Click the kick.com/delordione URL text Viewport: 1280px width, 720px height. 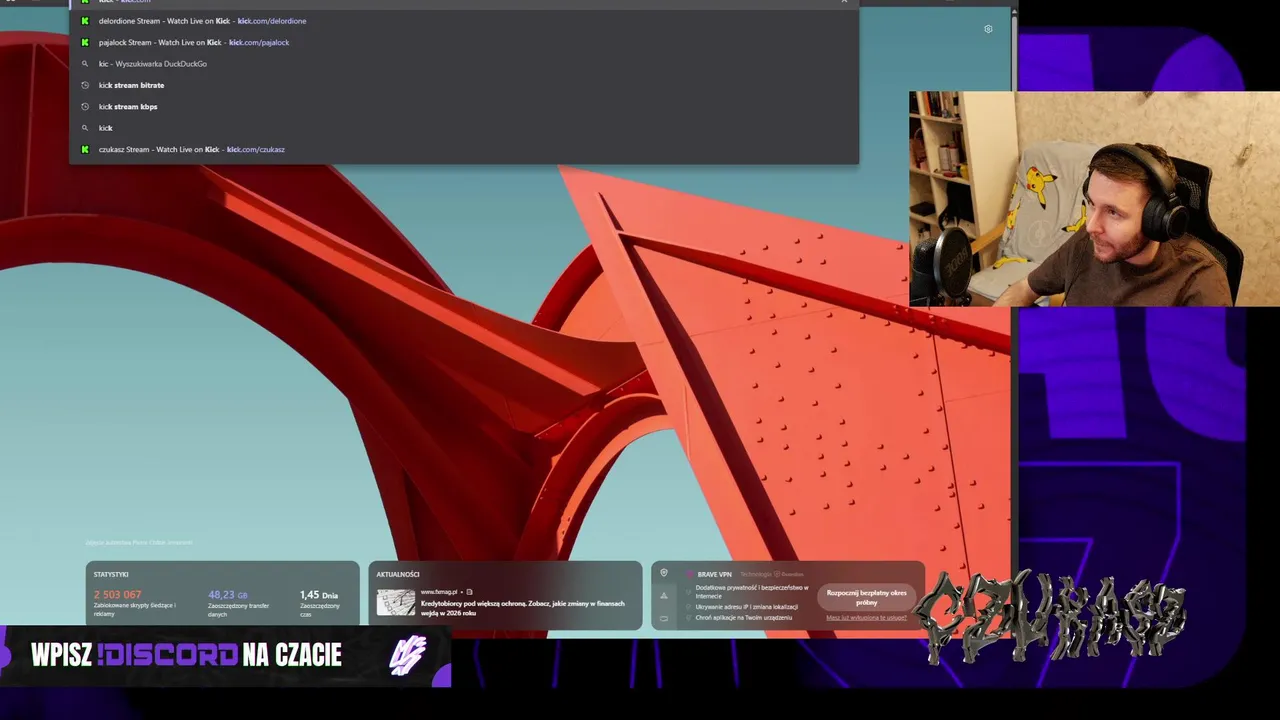[x=272, y=21]
